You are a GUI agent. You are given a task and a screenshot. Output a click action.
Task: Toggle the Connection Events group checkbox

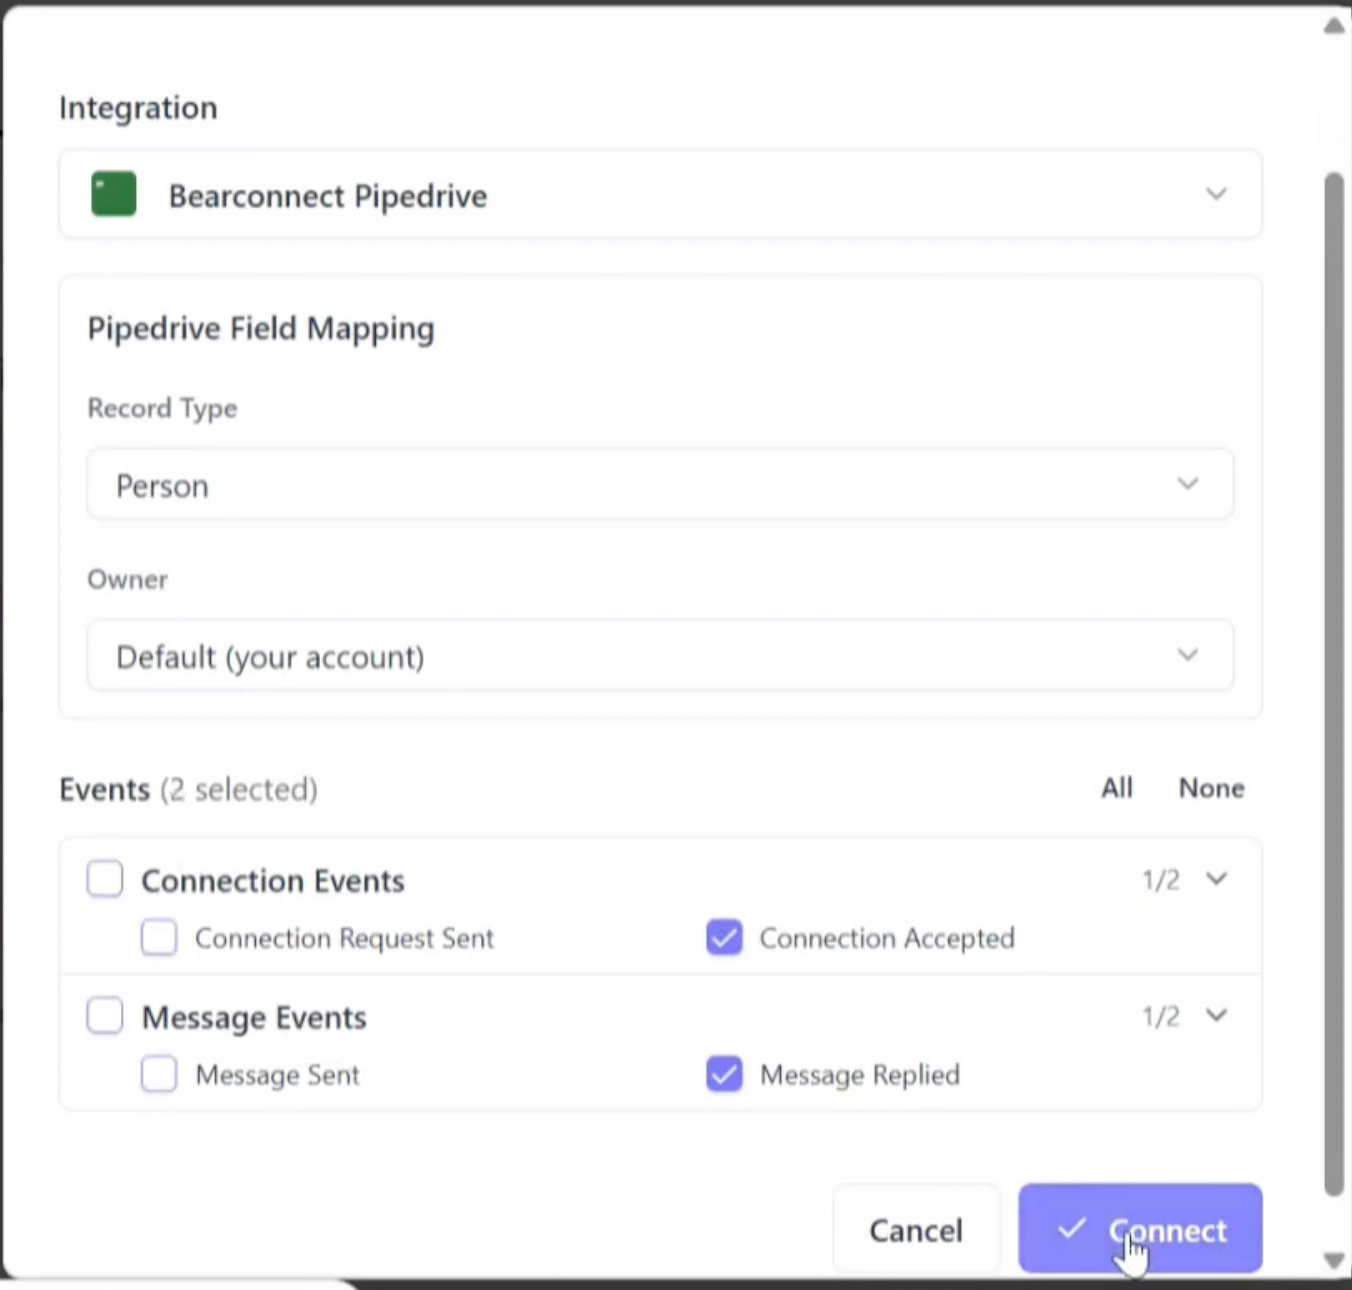tap(105, 880)
